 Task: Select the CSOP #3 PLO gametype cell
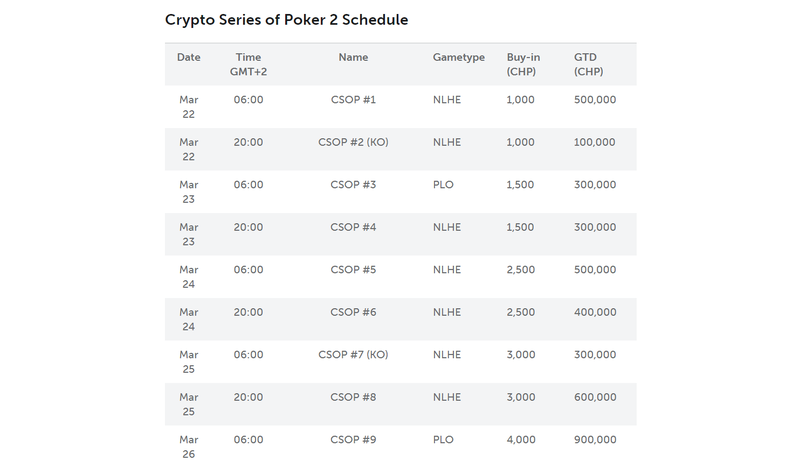[x=443, y=185]
